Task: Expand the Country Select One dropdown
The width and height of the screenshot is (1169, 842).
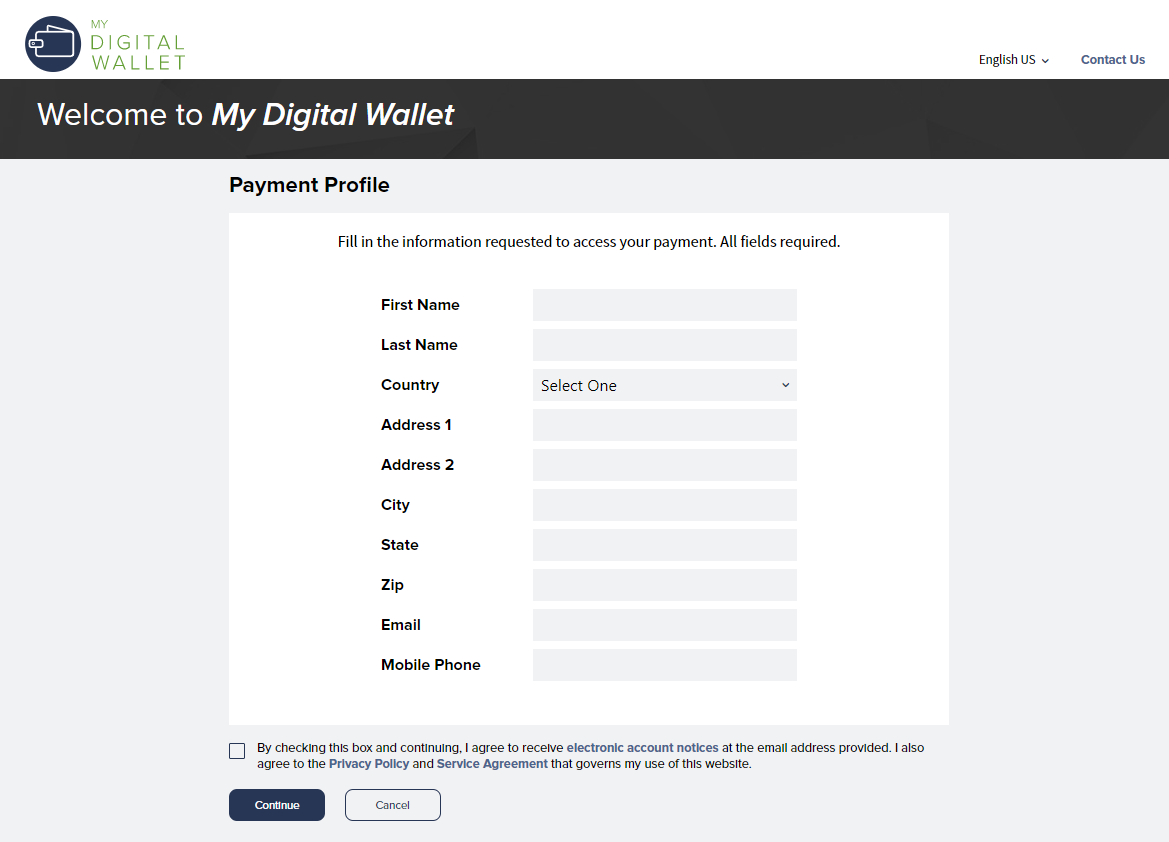Action: pyautogui.click(x=664, y=385)
